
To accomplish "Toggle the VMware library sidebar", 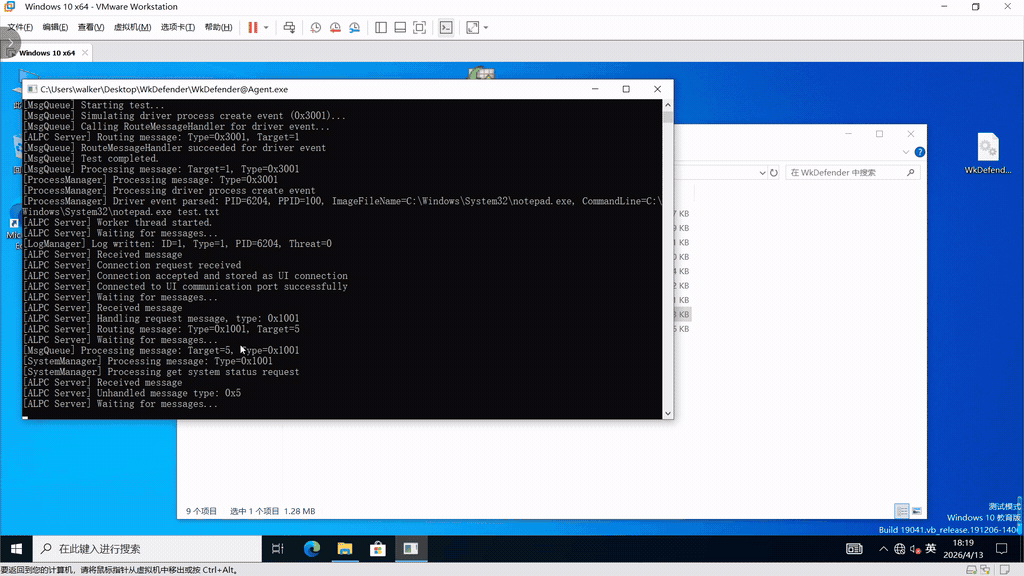I will pos(381,27).
